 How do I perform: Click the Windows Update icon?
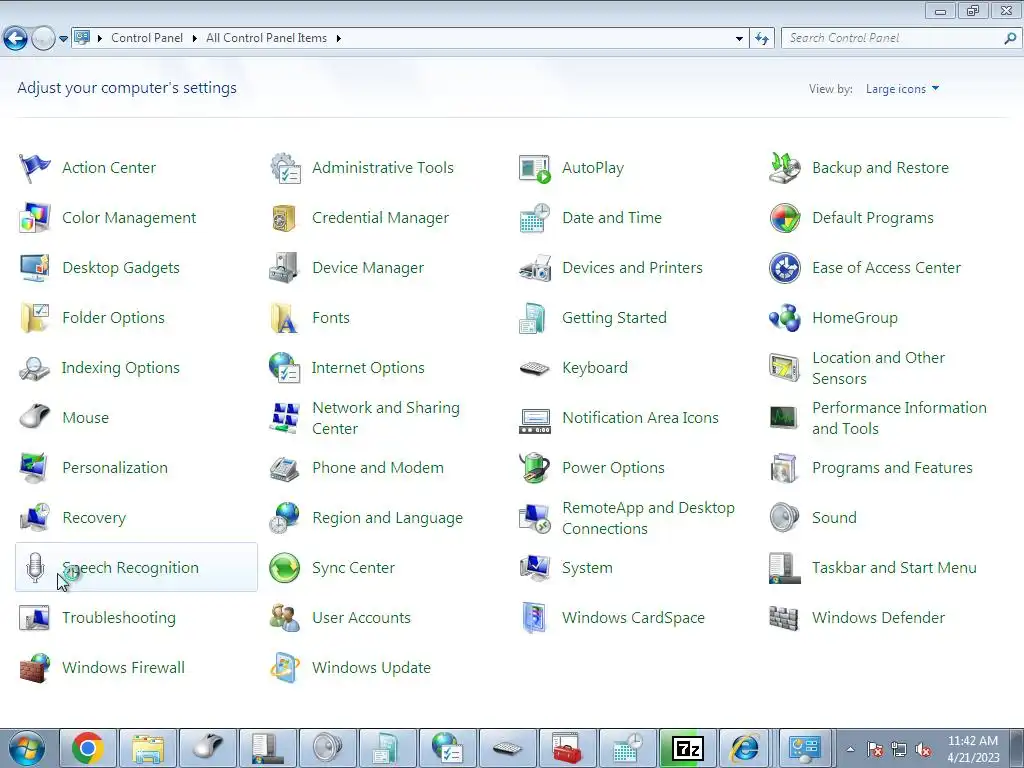point(285,668)
